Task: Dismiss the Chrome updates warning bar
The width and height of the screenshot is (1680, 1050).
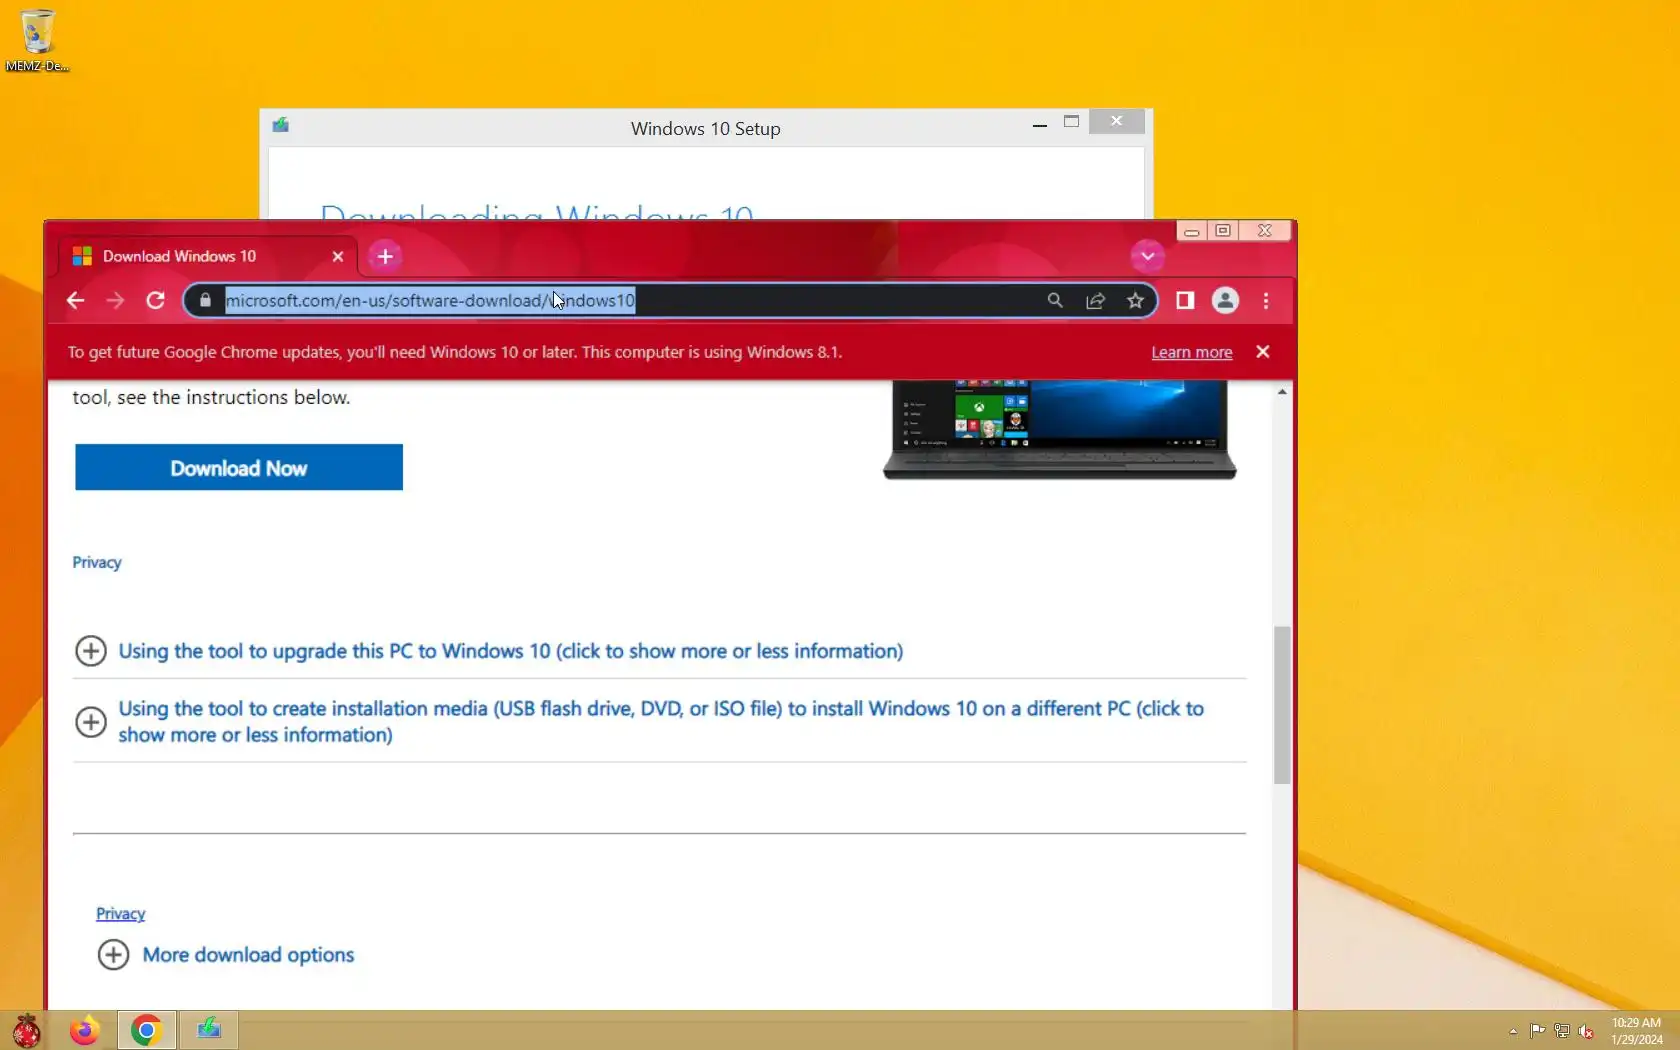Action: click(1263, 352)
